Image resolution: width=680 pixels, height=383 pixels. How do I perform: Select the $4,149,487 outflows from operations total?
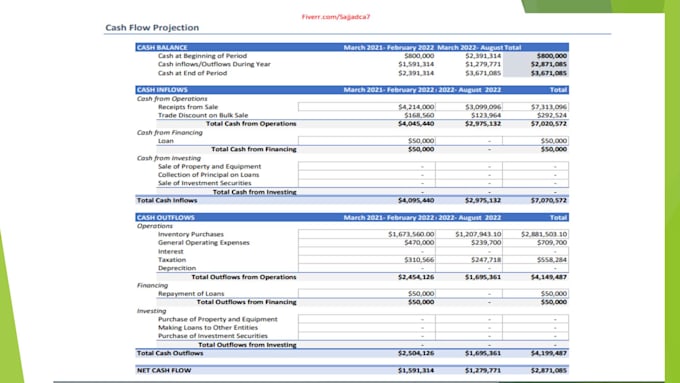point(549,277)
